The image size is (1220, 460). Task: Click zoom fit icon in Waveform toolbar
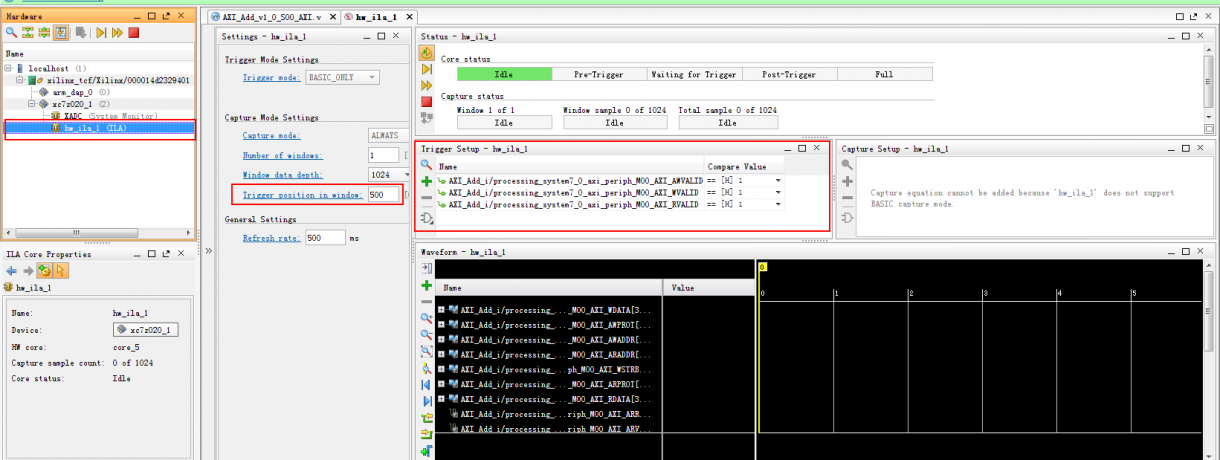tap(426, 352)
